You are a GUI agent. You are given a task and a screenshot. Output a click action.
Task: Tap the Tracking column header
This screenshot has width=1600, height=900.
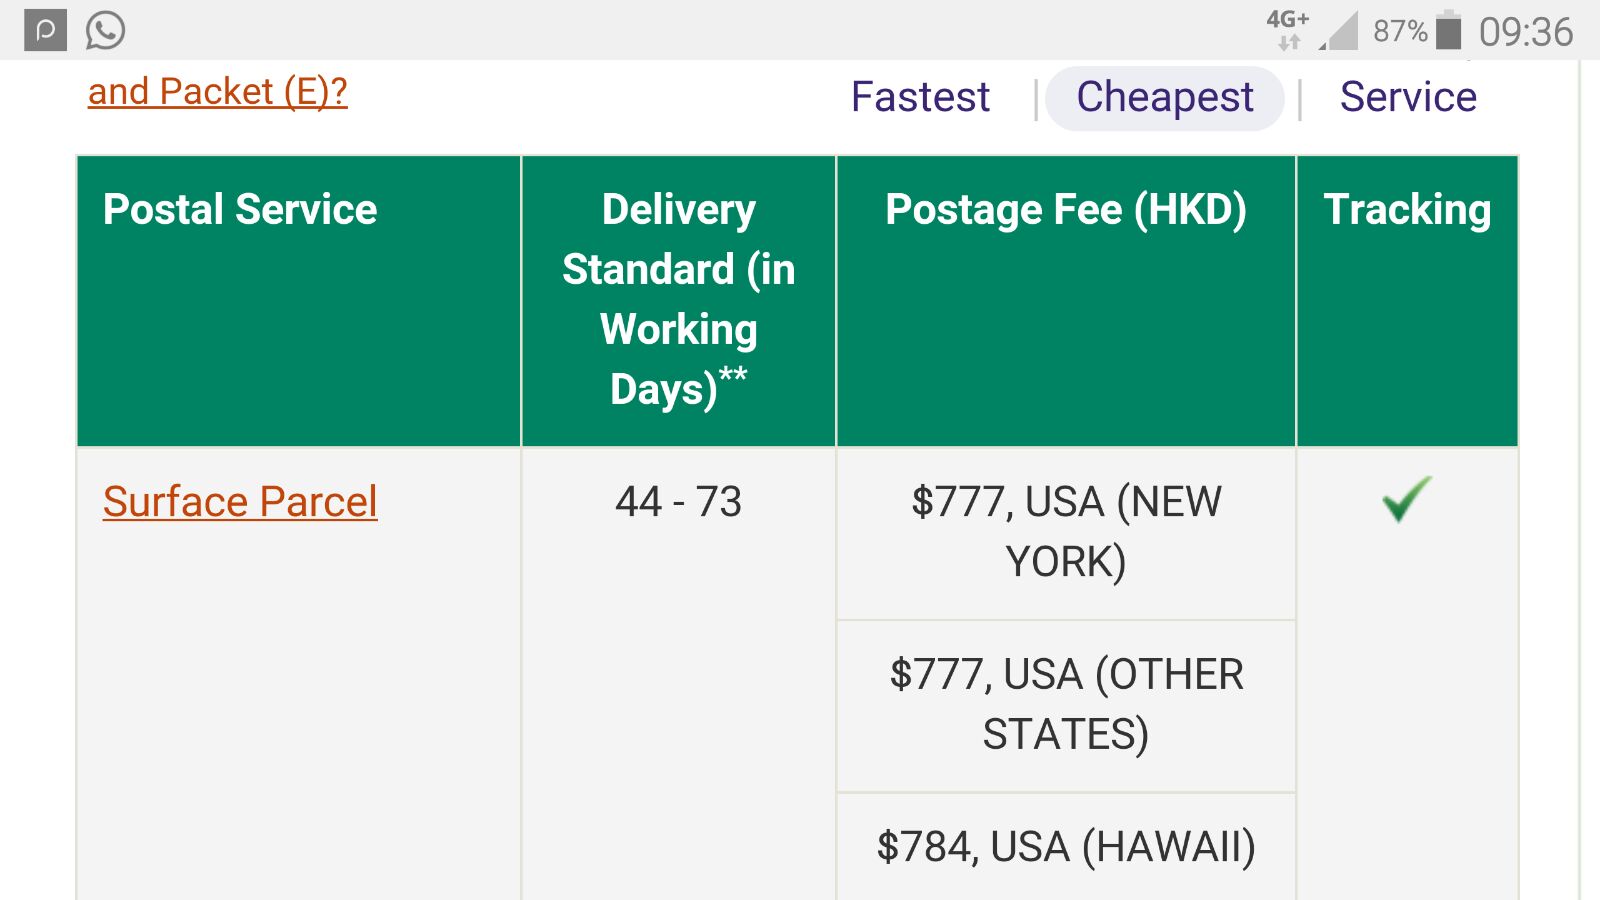(x=1407, y=210)
